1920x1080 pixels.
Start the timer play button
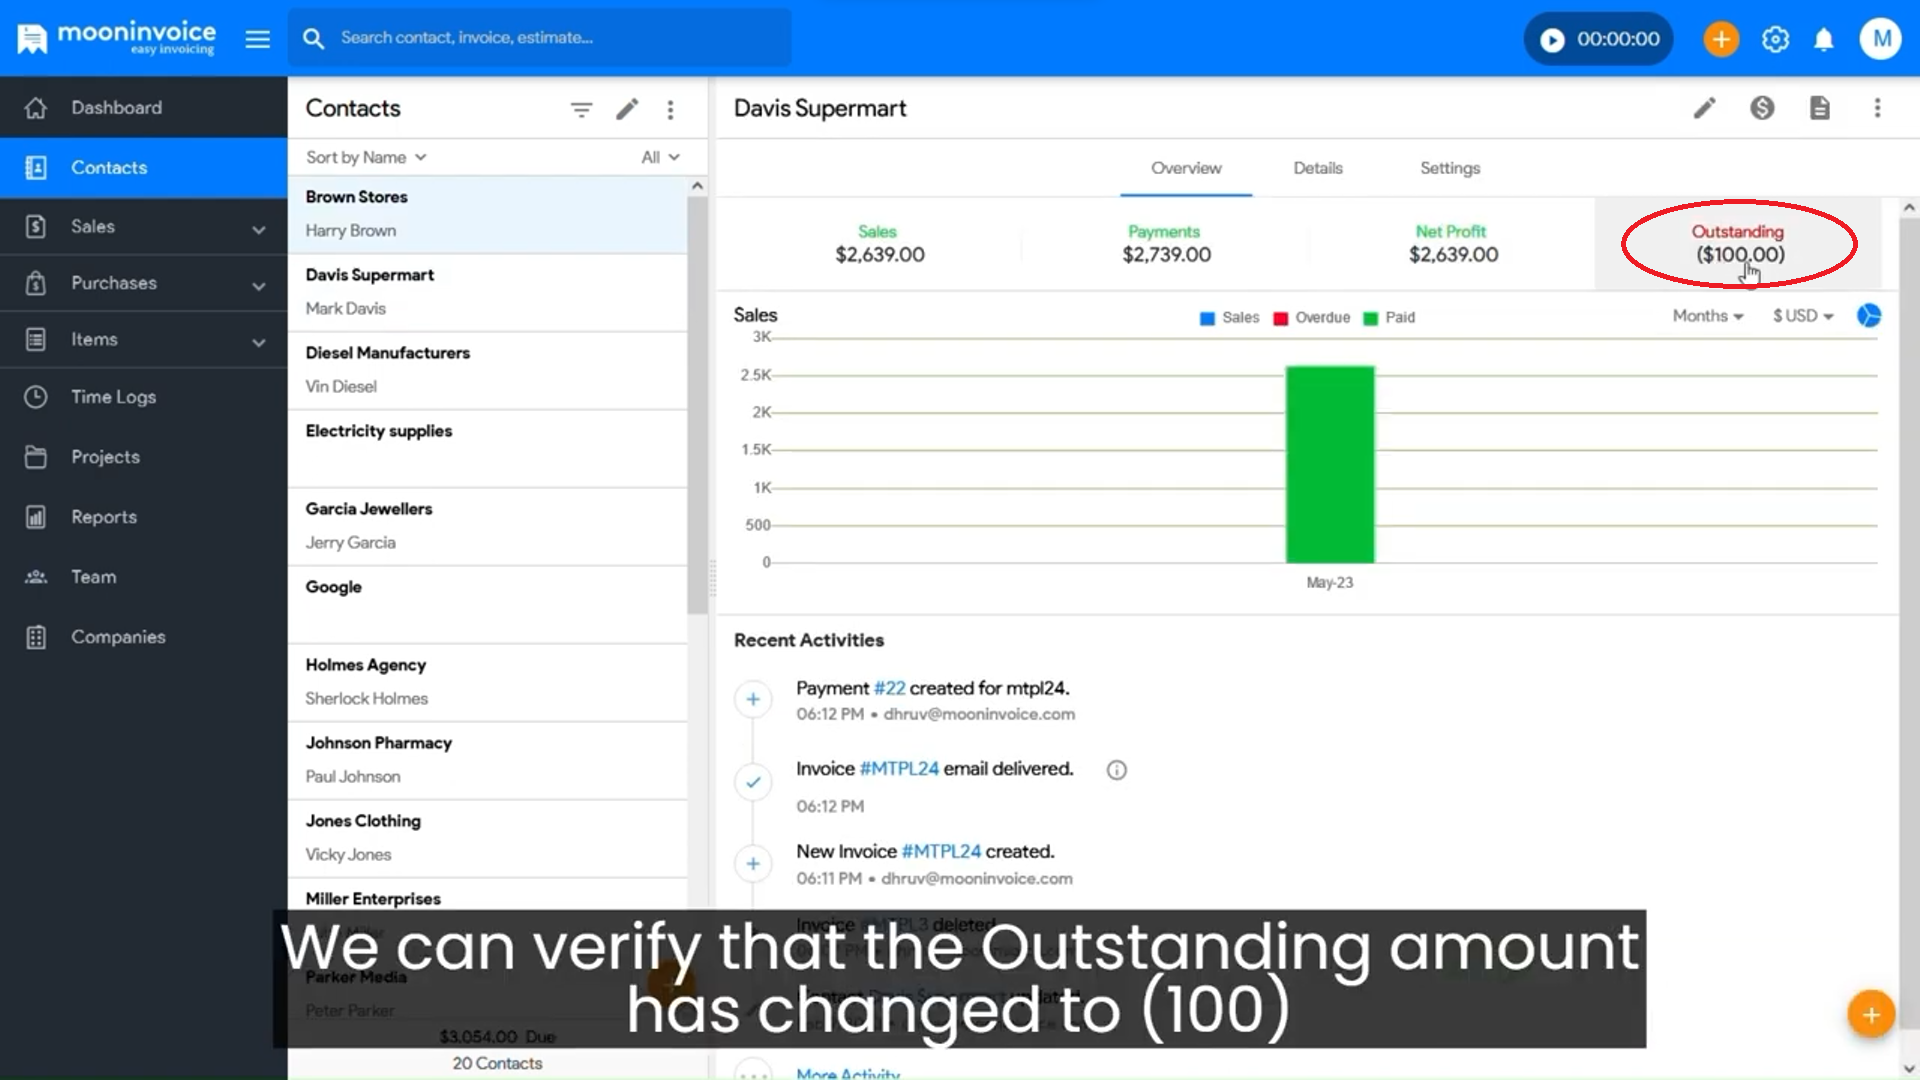1552,39
